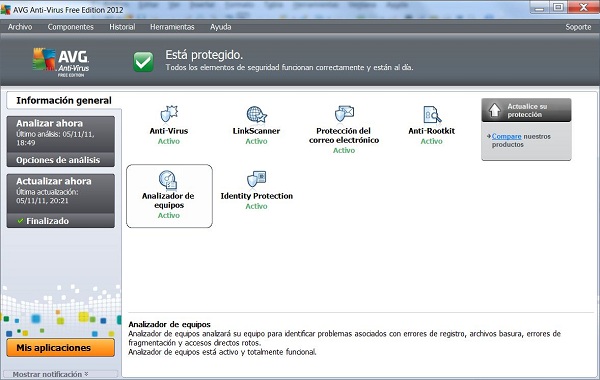Close the AVG Anti-Virus window
This screenshot has width=600, height=380.
pos(583,8)
